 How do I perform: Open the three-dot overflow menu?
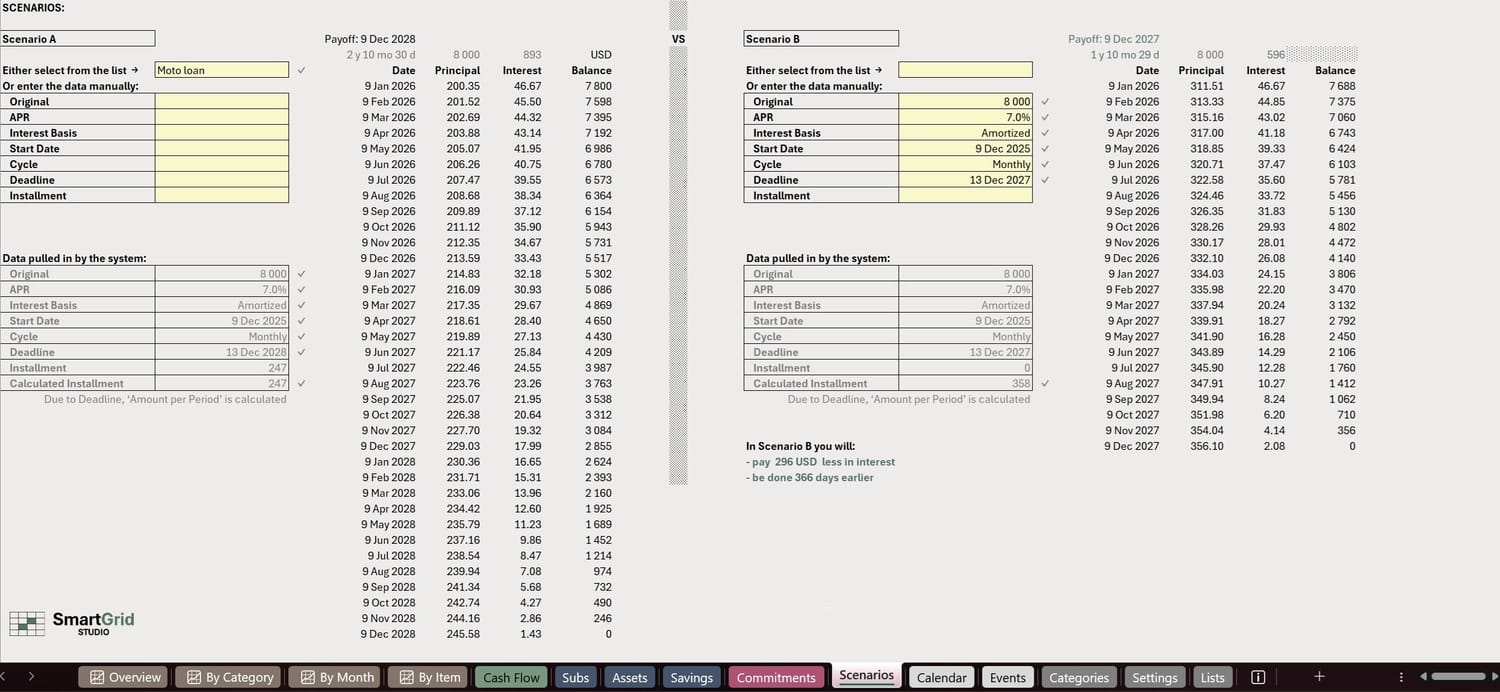[x=1401, y=676]
